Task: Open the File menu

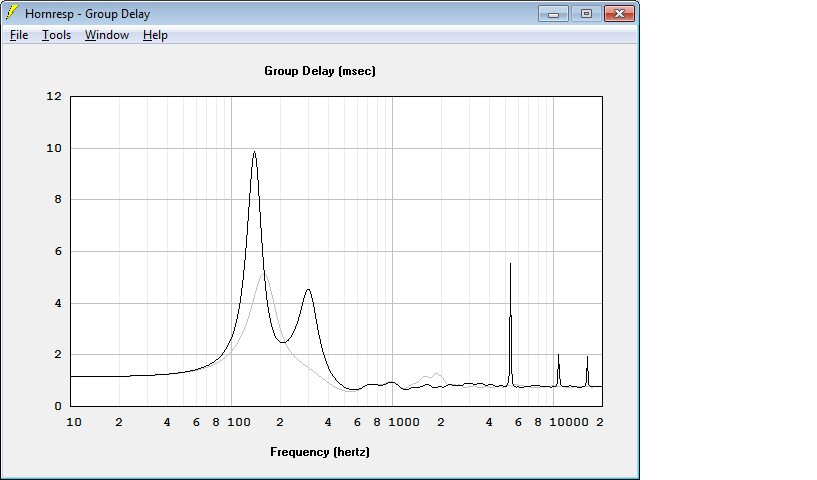Action: tap(19, 35)
